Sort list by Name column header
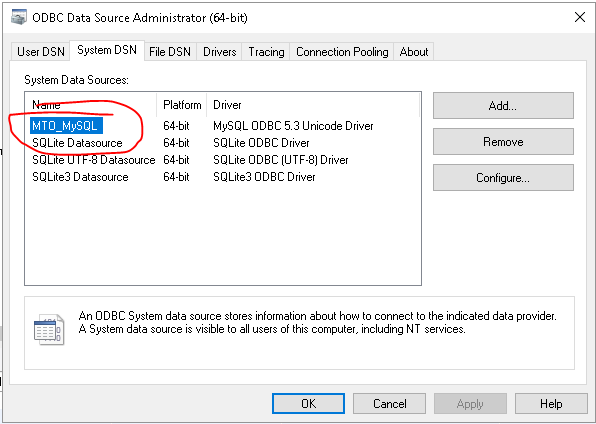 pos(91,105)
